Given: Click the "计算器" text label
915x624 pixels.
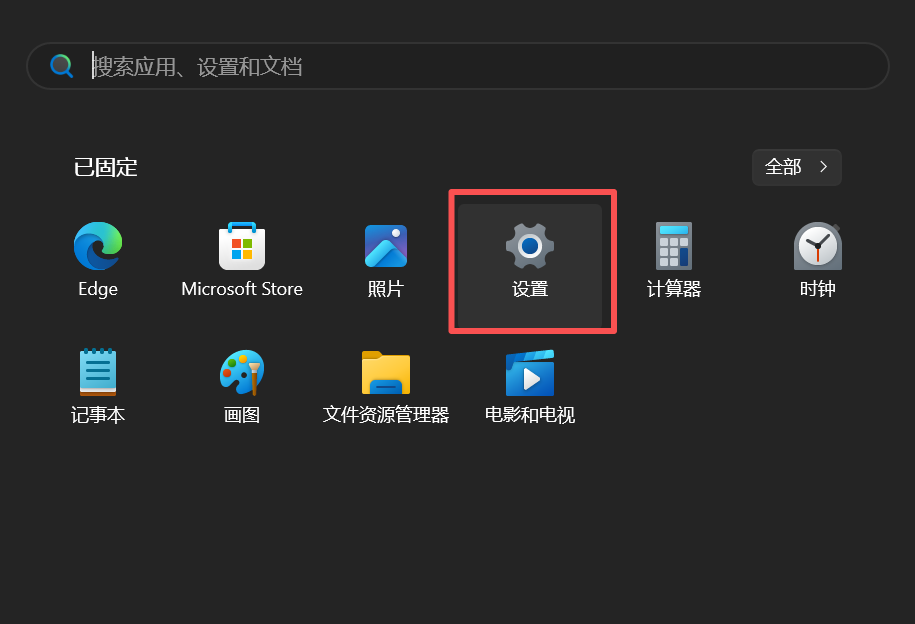Looking at the screenshot, I should tap(673, 289).
